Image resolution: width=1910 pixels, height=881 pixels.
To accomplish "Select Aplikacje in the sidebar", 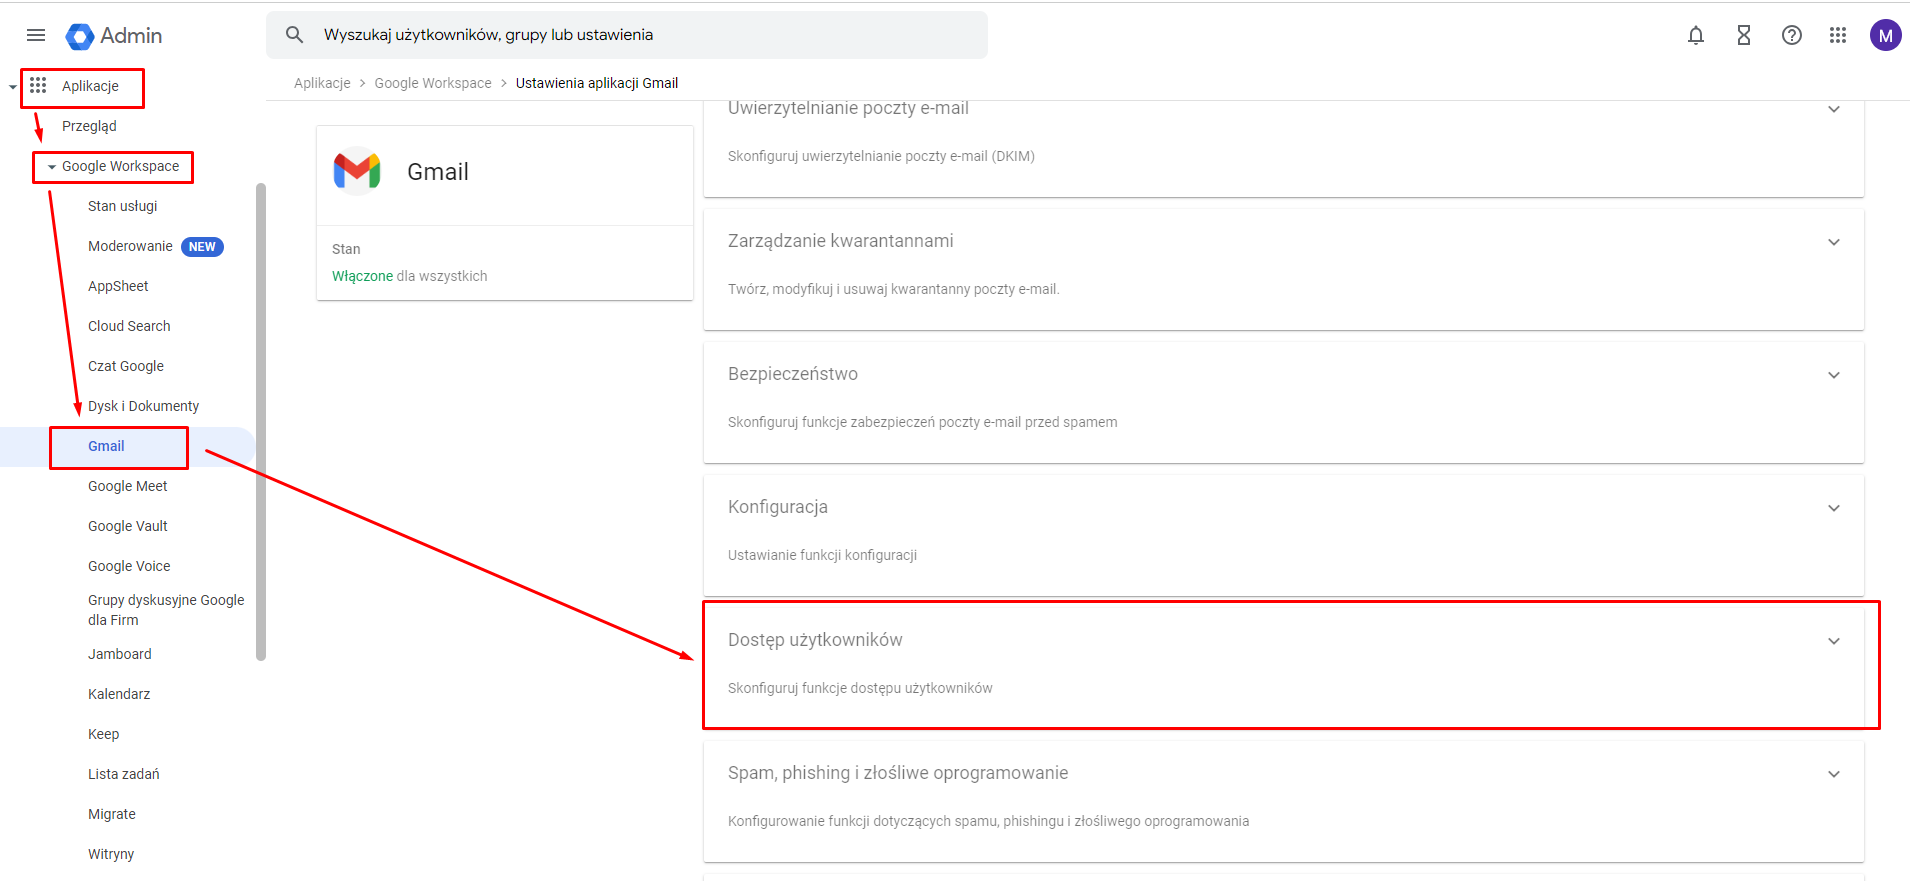I will pos(90,86).
